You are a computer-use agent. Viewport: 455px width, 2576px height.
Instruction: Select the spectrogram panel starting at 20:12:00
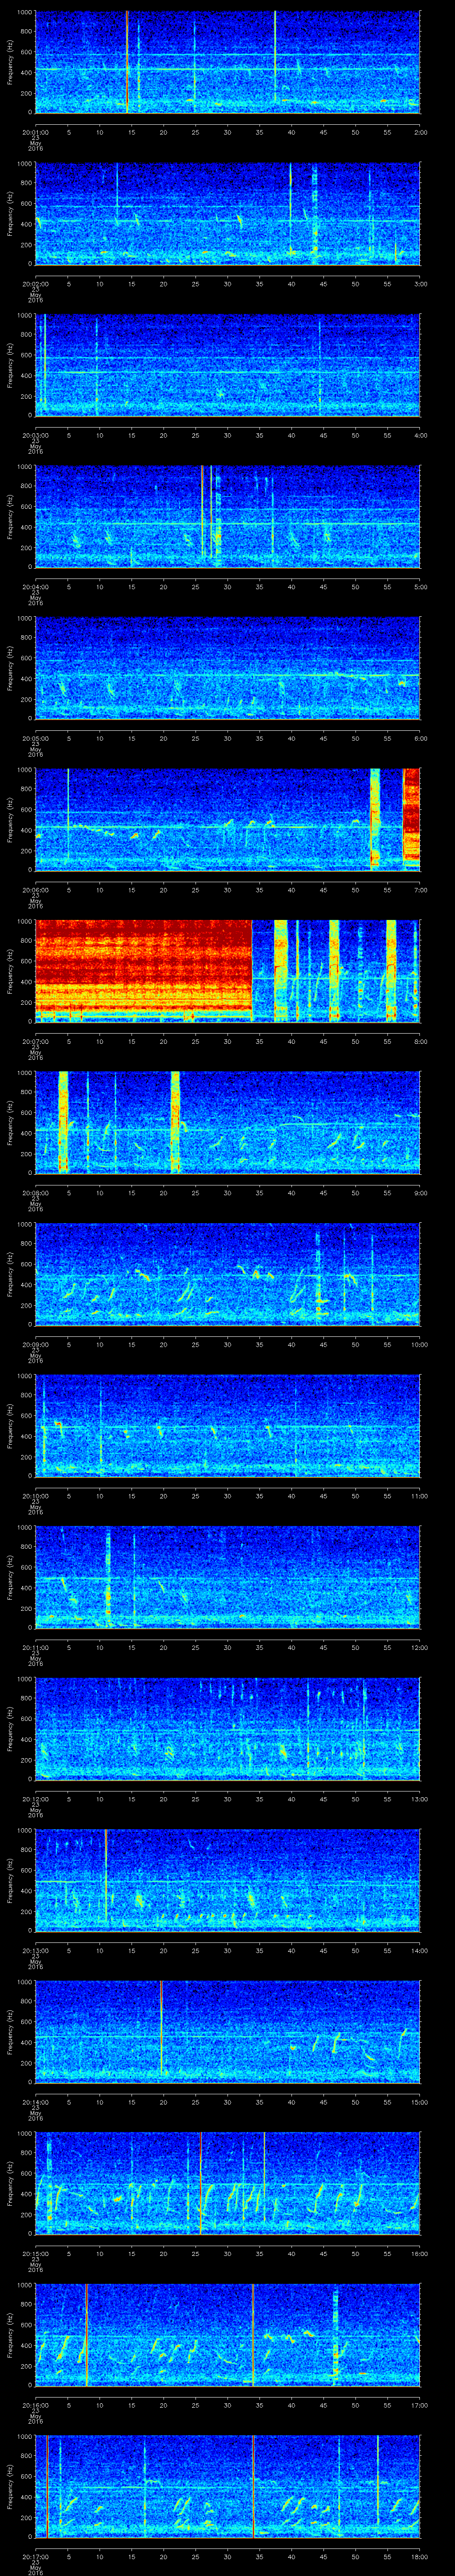[x=228, y=1728]
